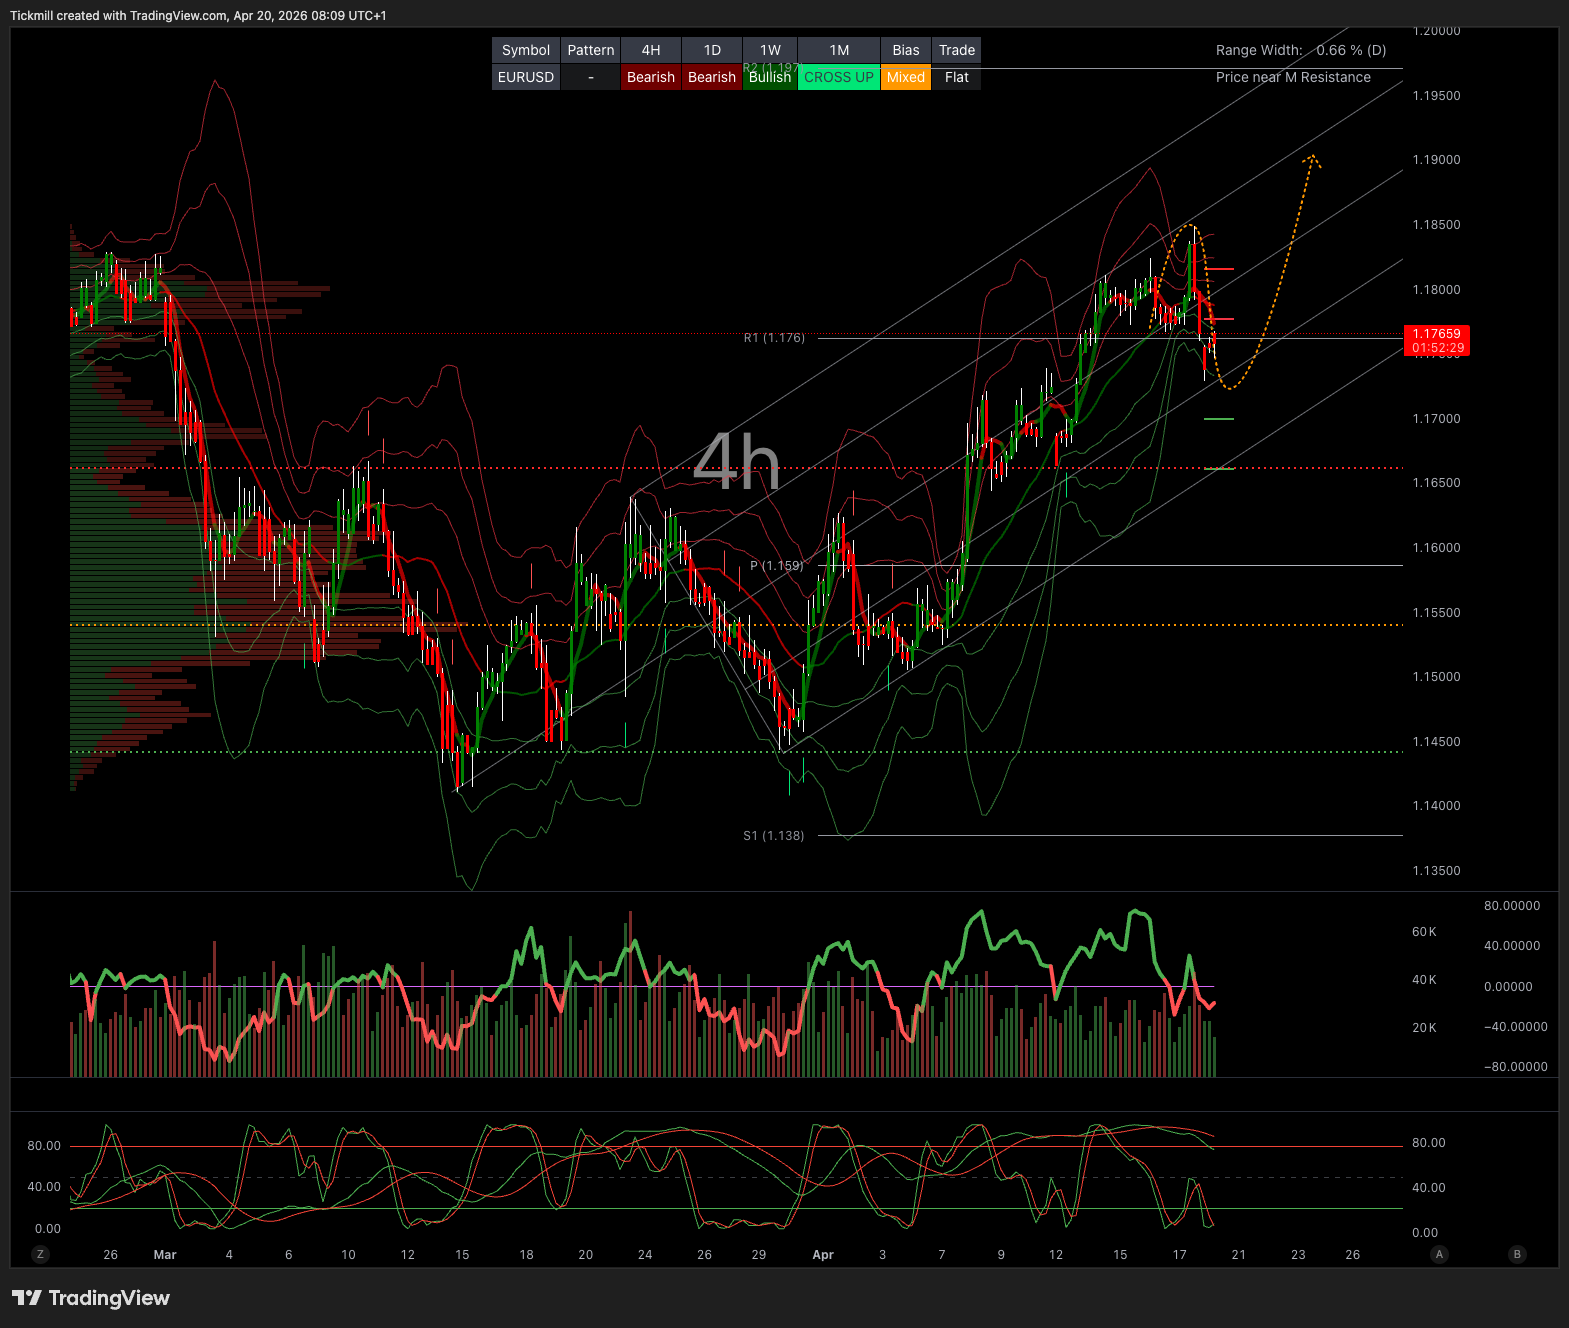This screenshot has width=1569, height=1328.
Task: Select the 1D column header
Action: pos(712,50)
